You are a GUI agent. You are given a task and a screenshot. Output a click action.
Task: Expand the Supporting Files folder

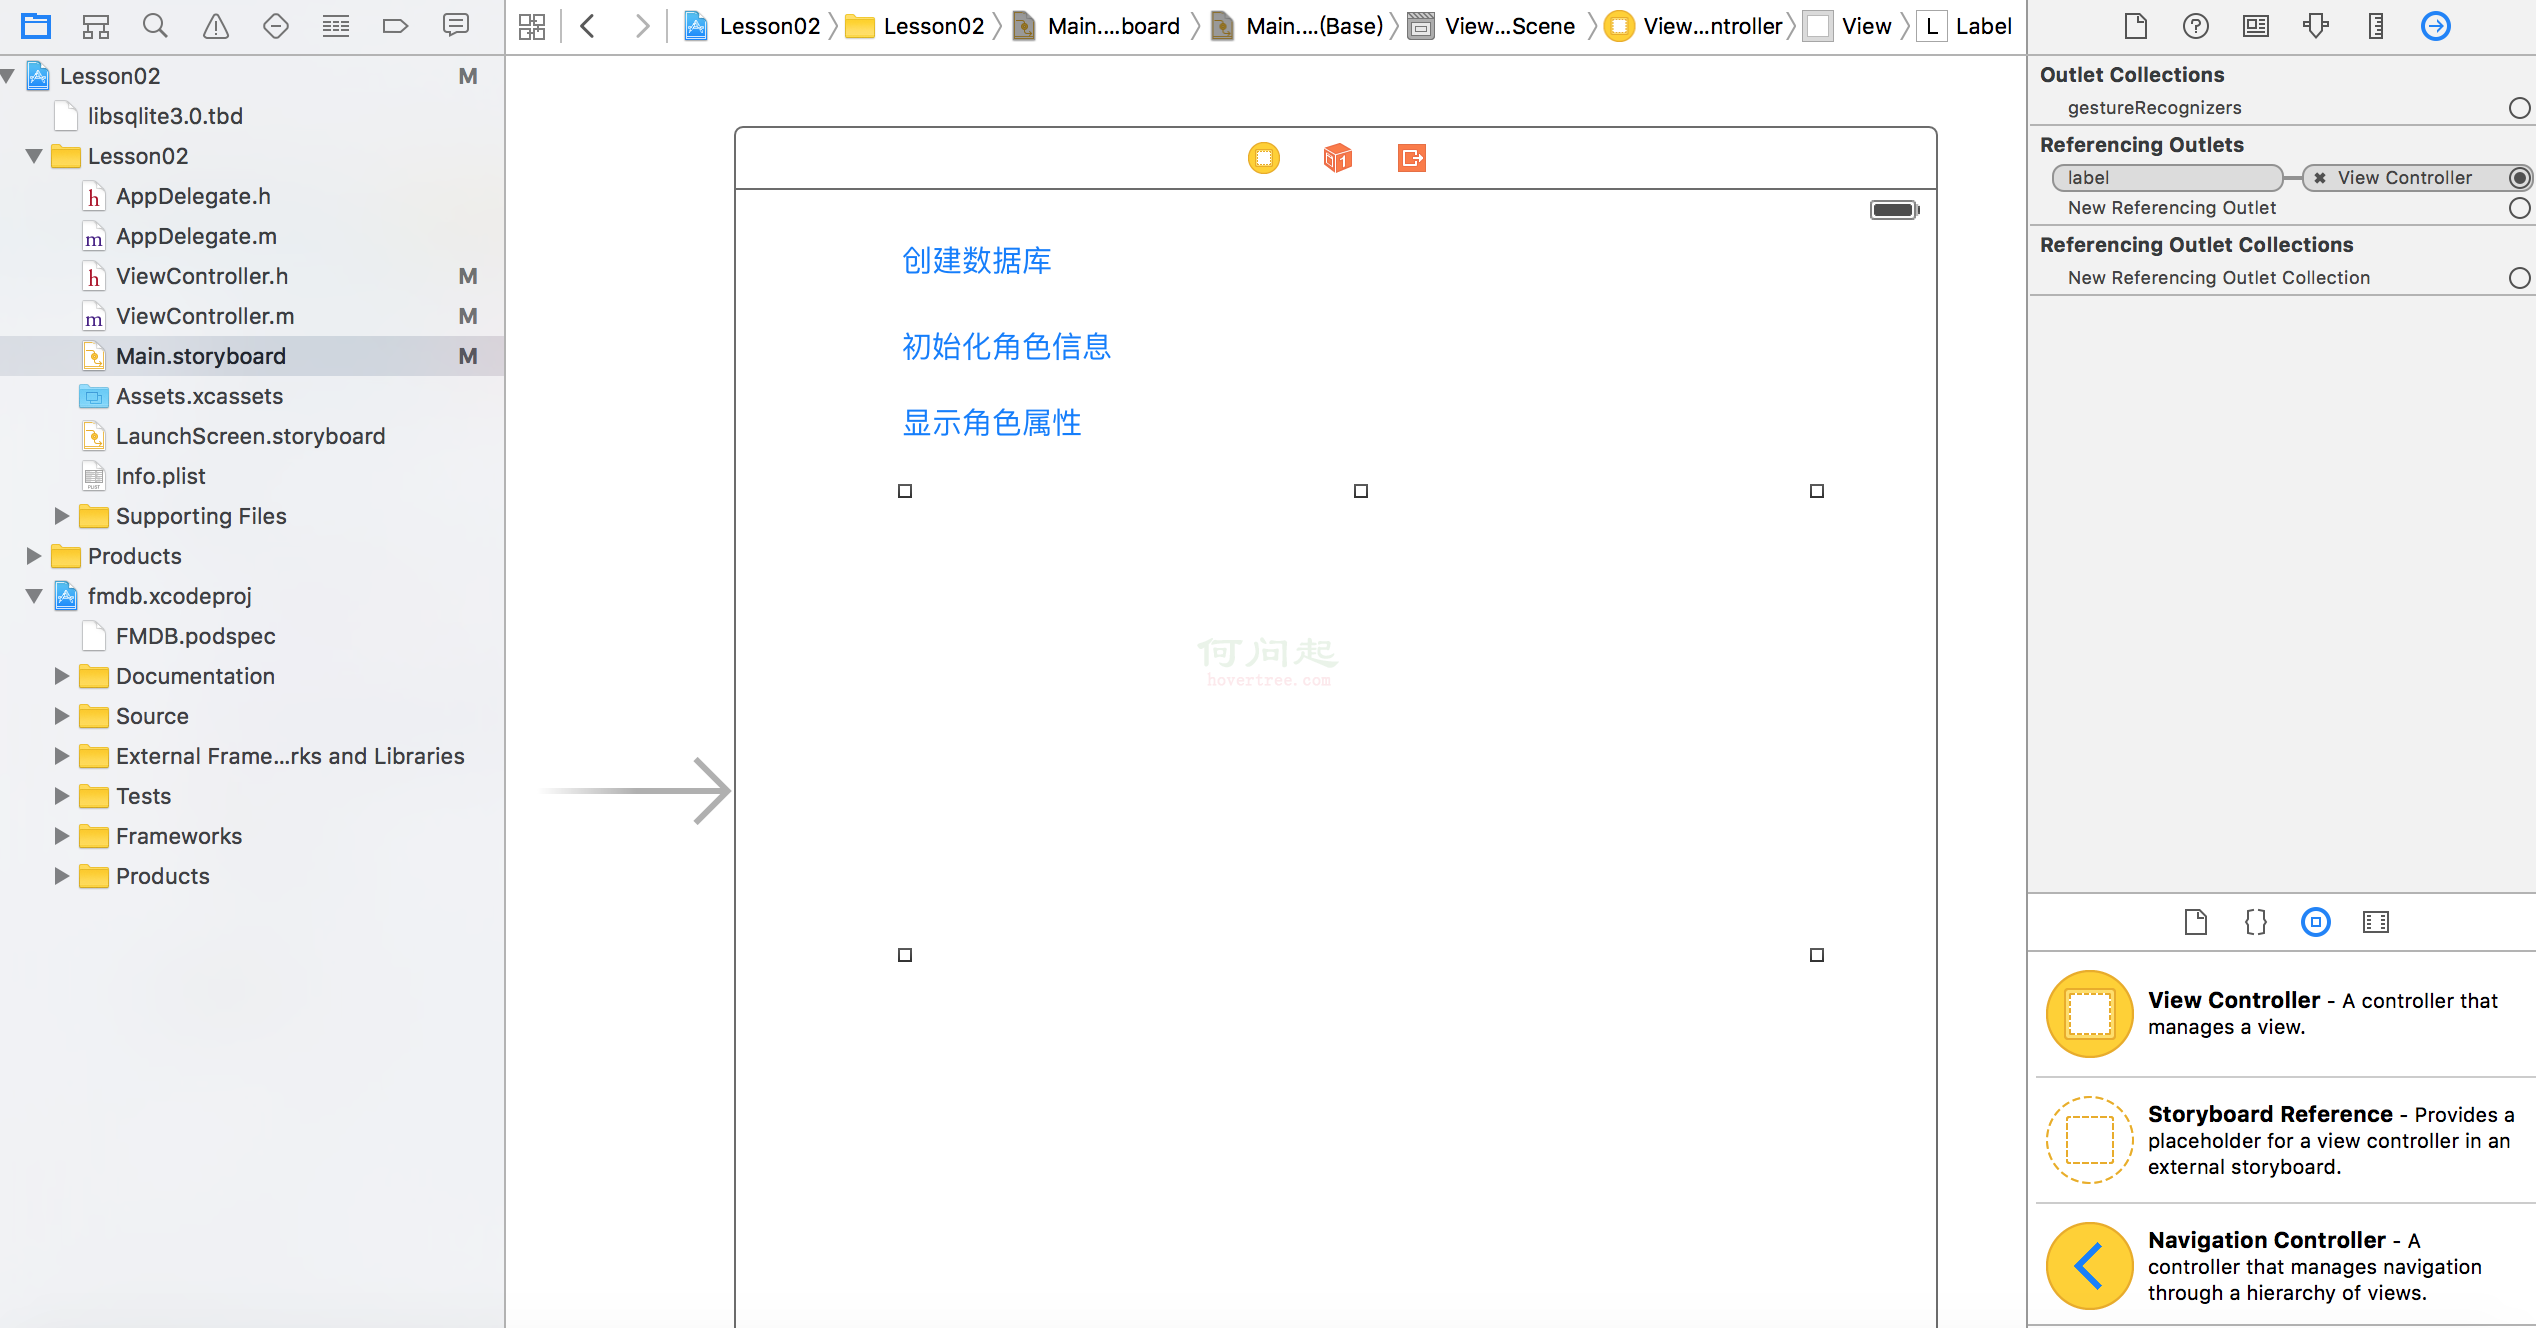pyautogui.click(x=62, y=516)
